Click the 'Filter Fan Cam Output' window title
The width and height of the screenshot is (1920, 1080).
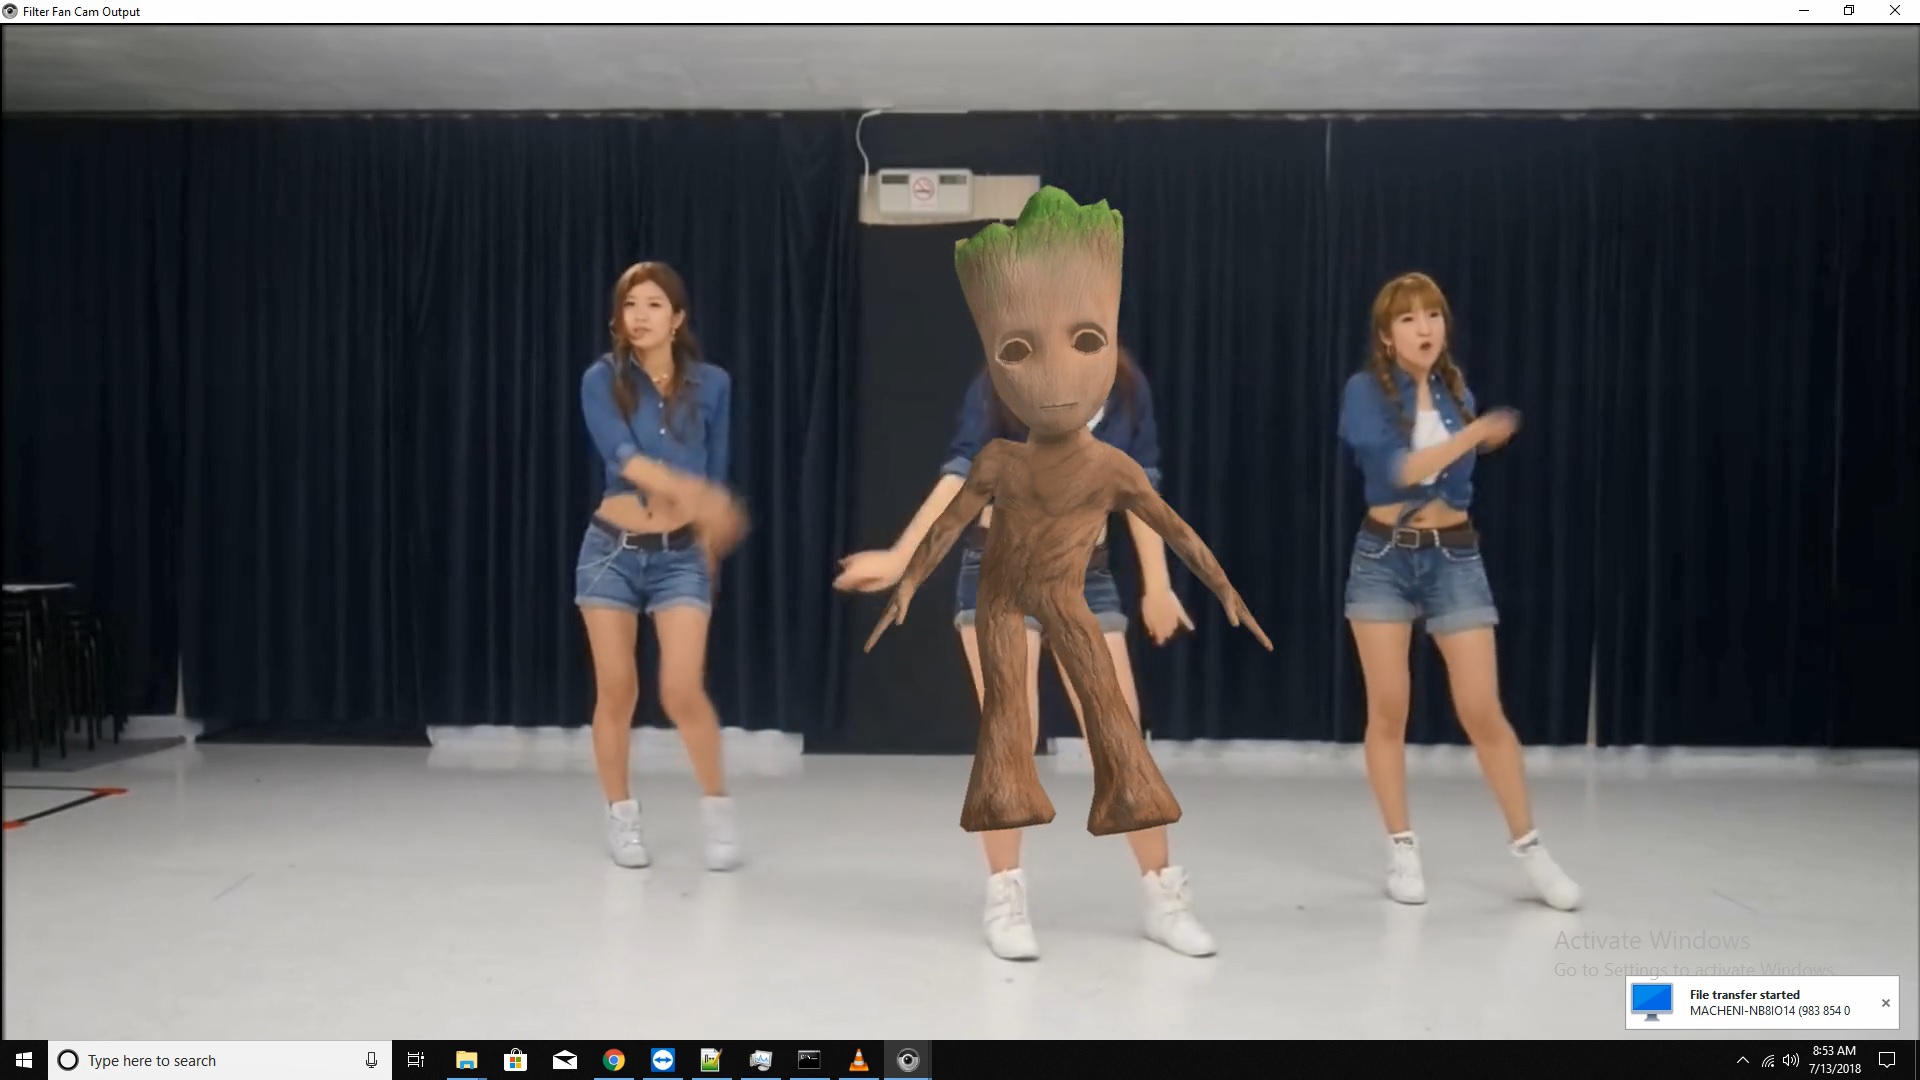pos(81,12)
